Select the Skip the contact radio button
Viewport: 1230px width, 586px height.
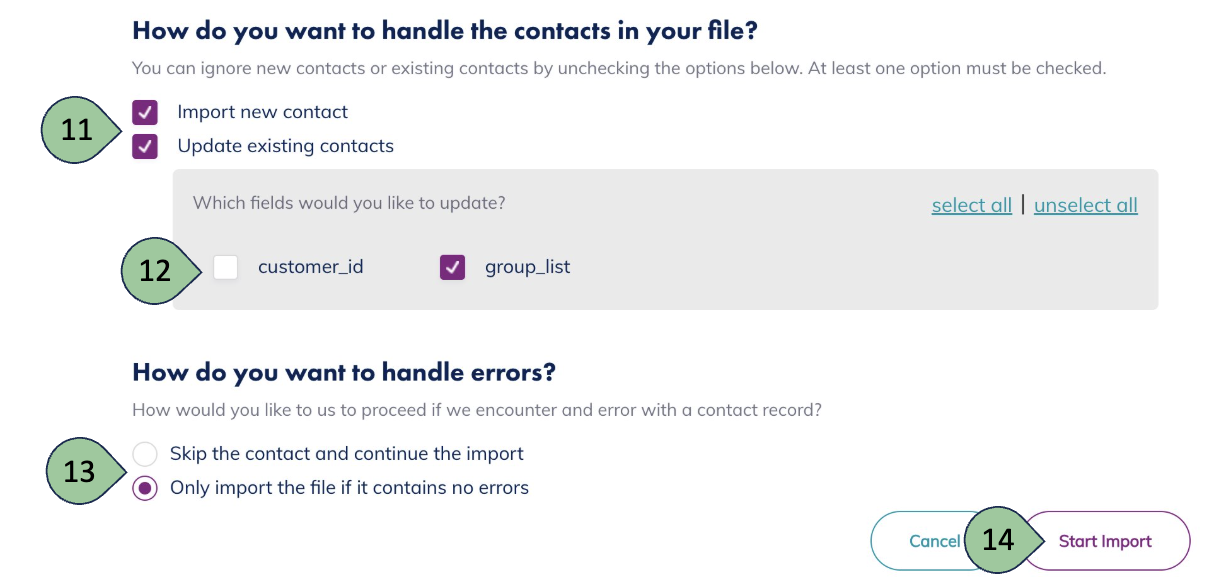(145, 454)
